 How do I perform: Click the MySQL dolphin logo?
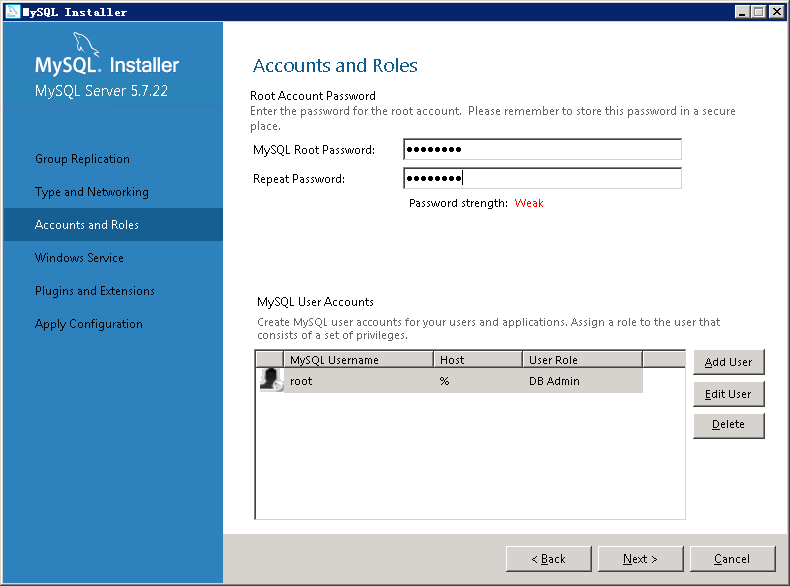tap(86, 43)
